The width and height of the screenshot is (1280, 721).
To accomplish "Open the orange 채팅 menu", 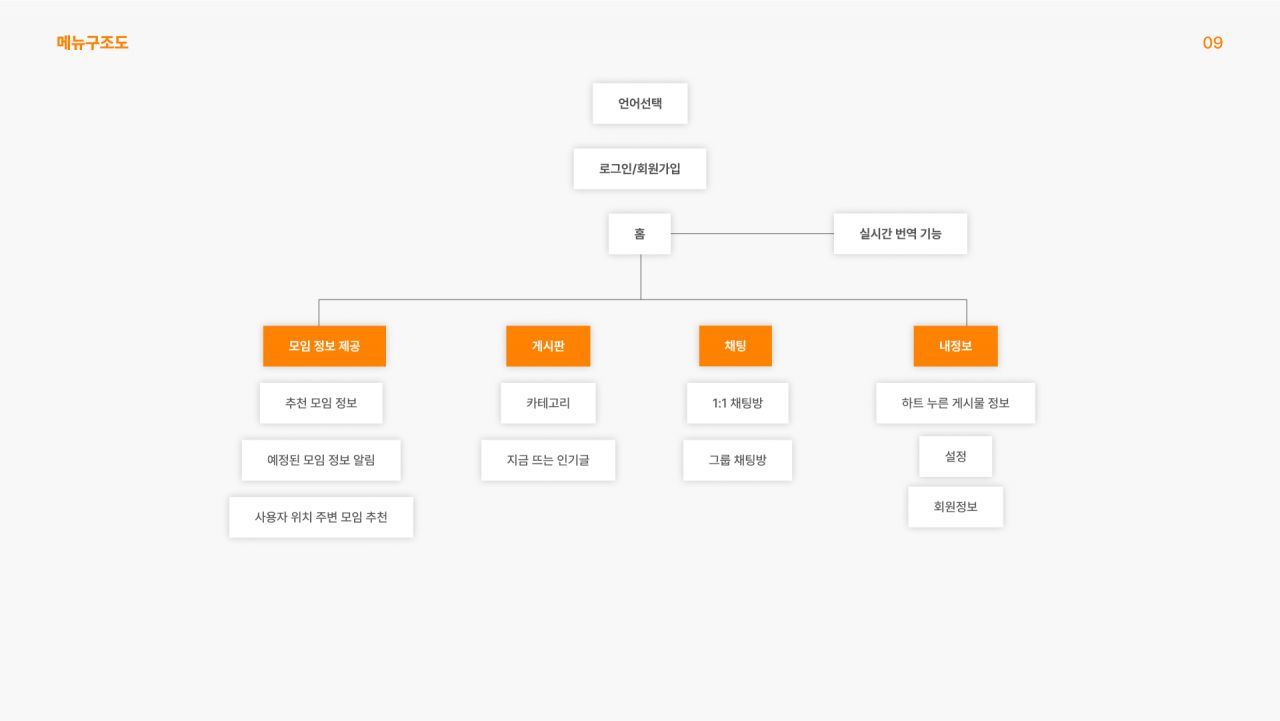I will click(x=735, y=346).
